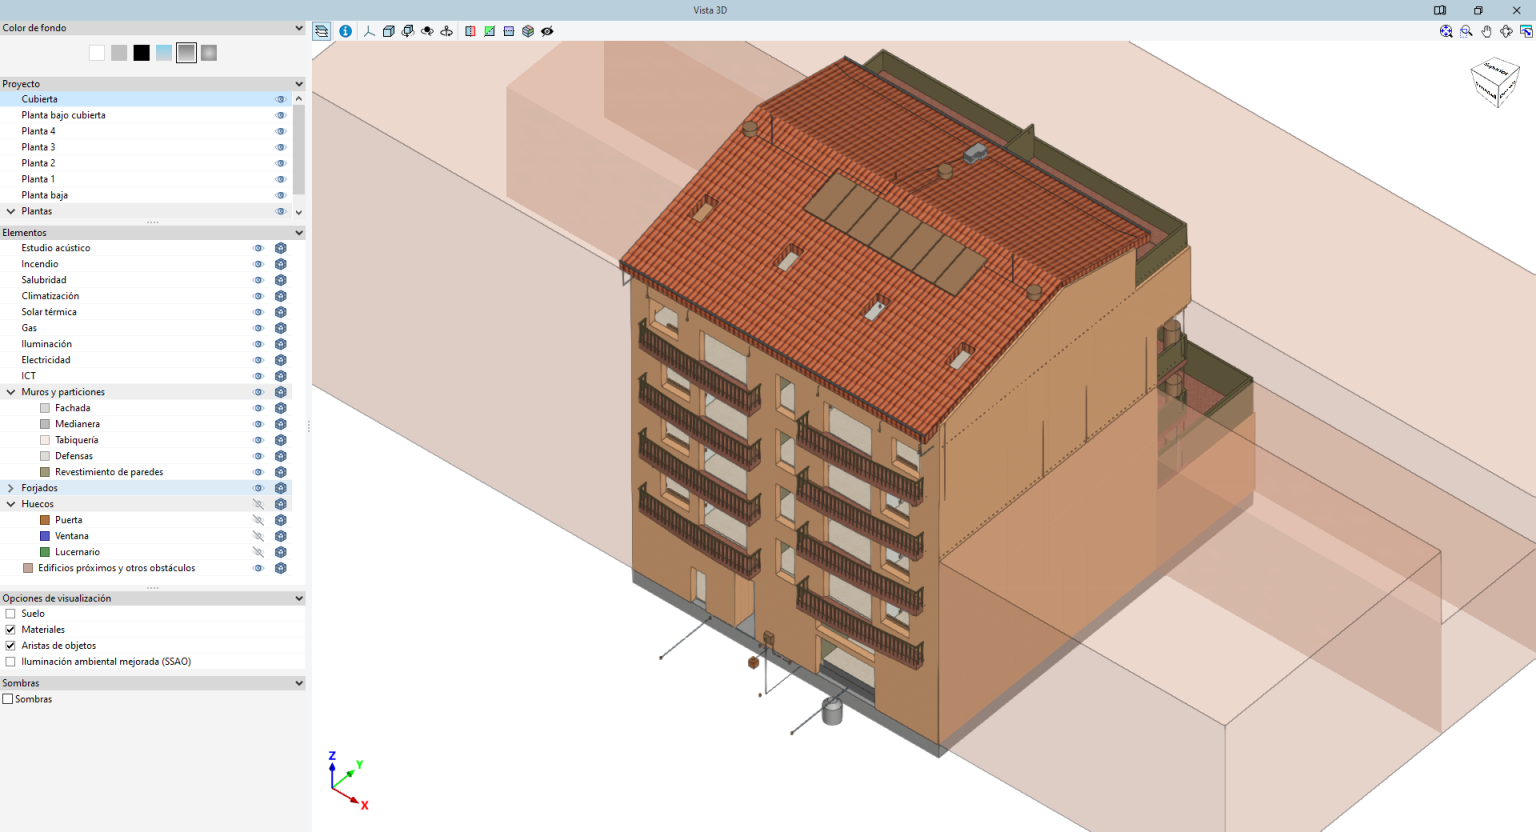Click the coordinate axes display icon
Screen dimensions: 1536x832
pyautogui.click(x=368, y=31)
